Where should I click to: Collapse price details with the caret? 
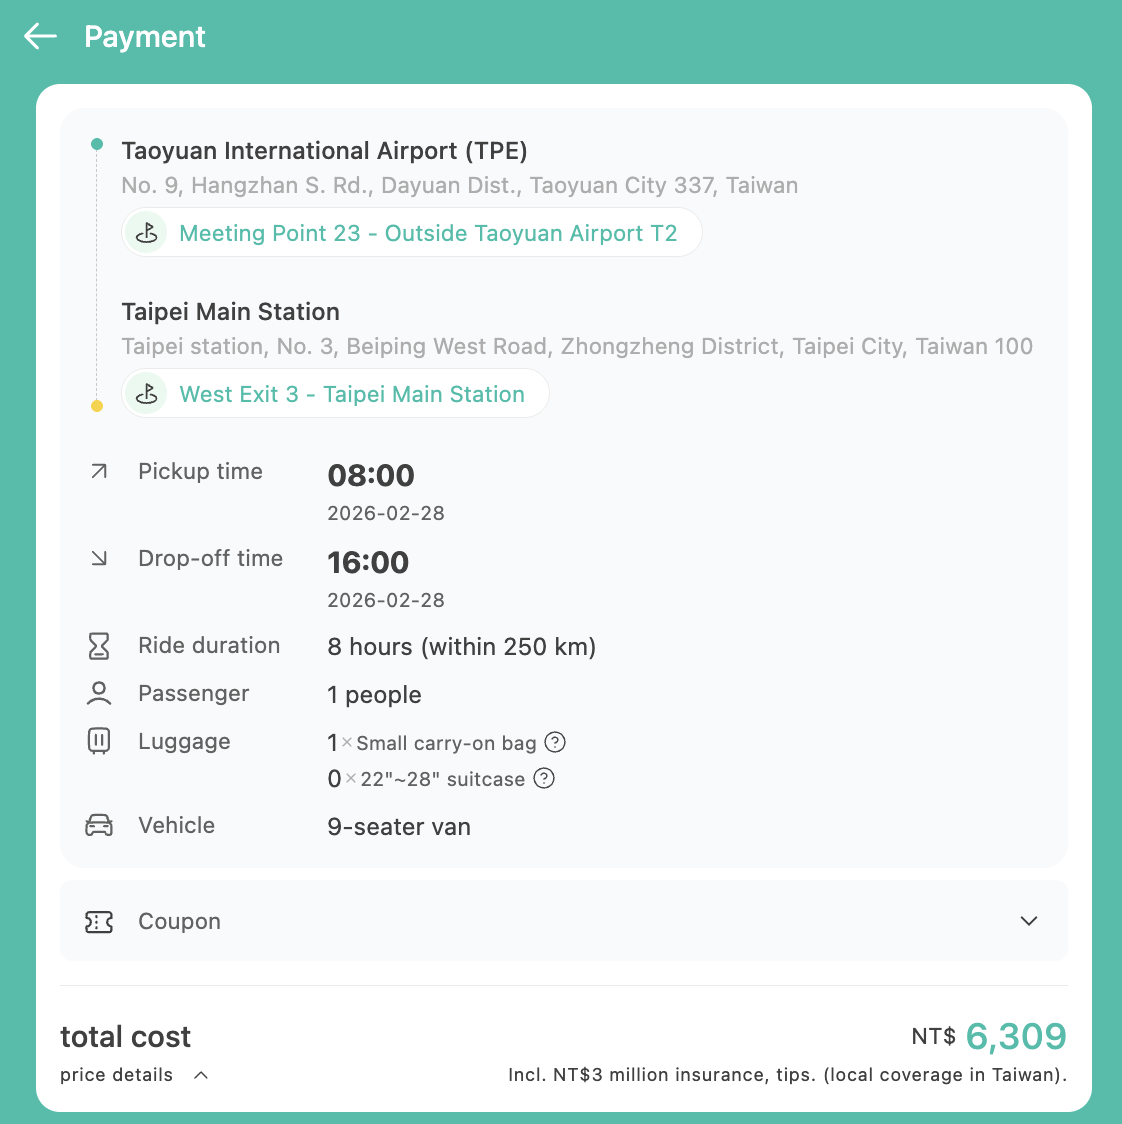click(201, 1075)
